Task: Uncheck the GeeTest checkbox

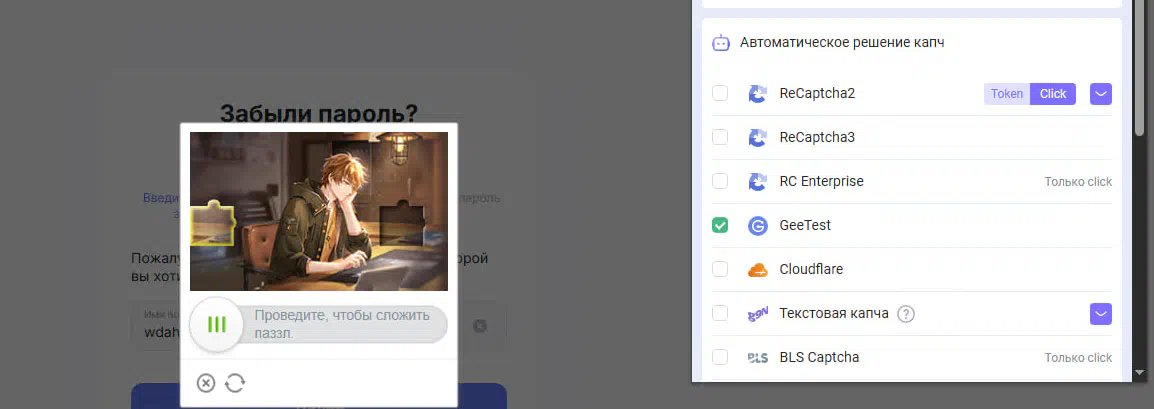Action: (x=720, y=225)
